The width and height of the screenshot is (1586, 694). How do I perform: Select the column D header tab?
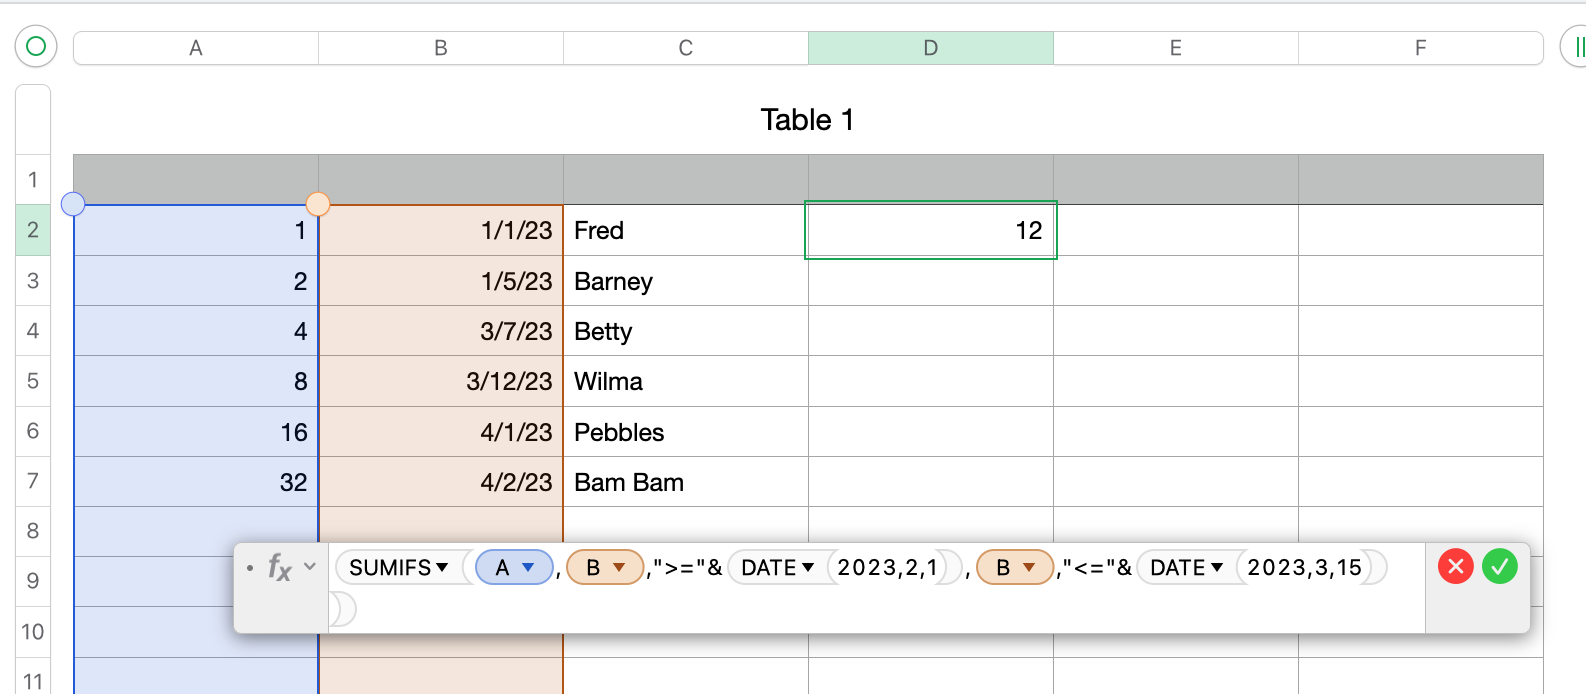[930, 48]
